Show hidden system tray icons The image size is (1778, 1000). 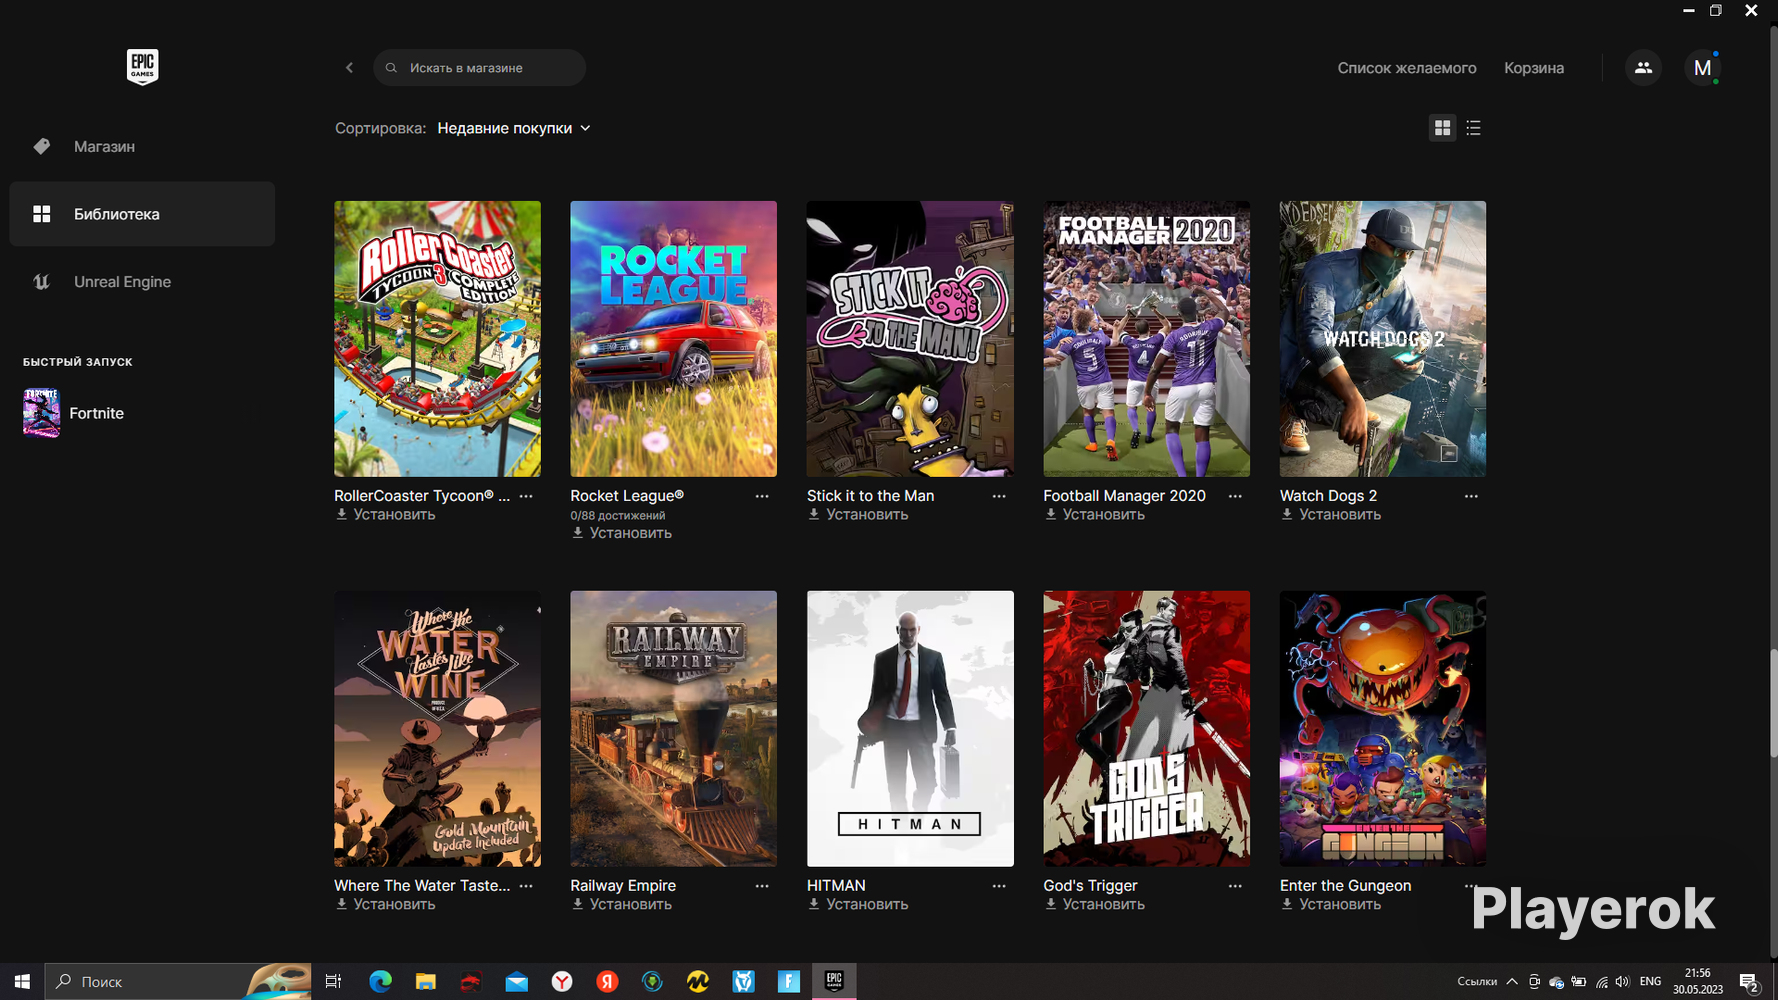(1512, 982)
